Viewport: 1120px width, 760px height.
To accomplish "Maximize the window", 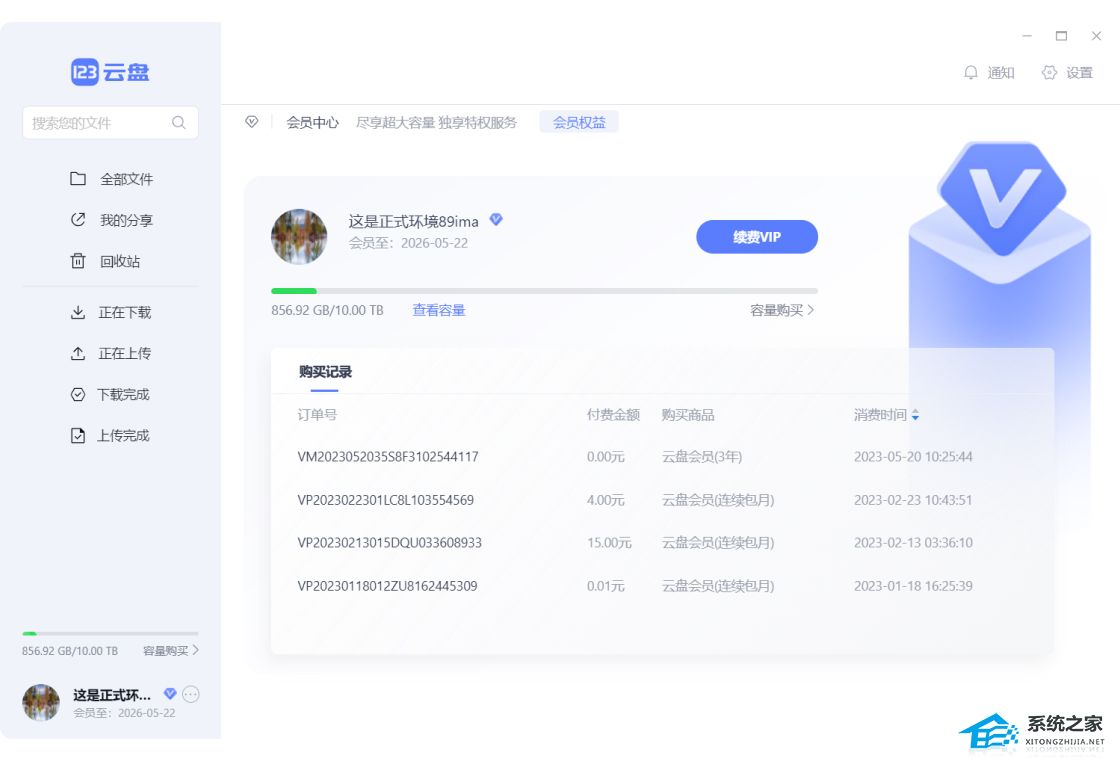I will (1061, 36).
